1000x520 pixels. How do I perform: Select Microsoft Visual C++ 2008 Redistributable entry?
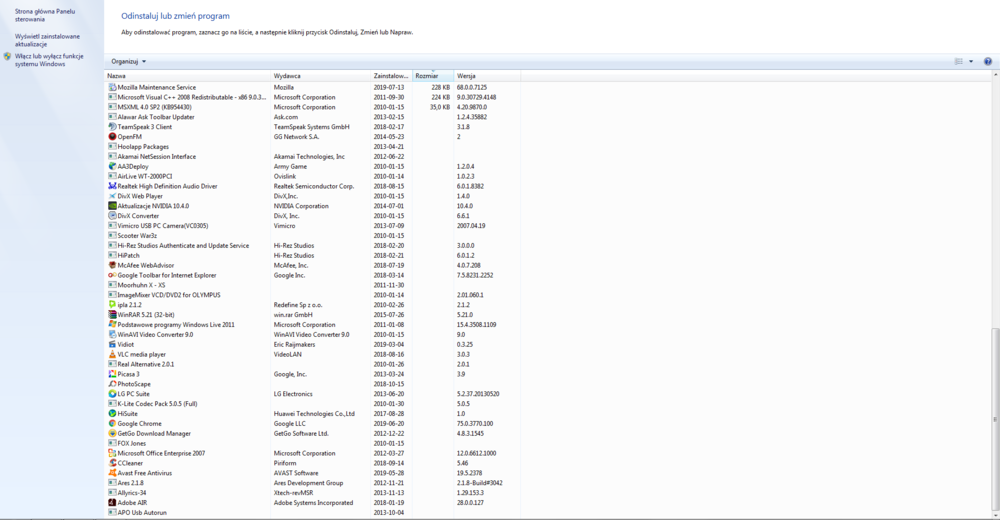click(x=312, y=97)
